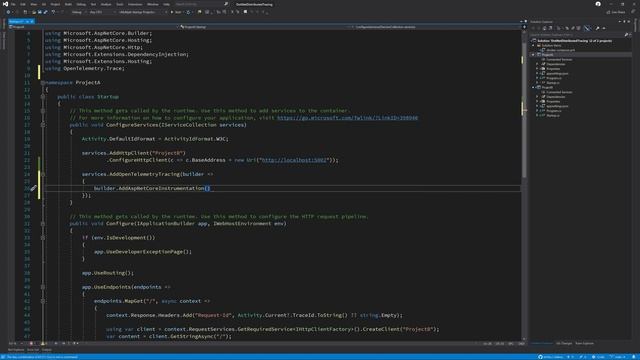Close the open editor tab
Image resolution: width=640 pixels, height=360 pixels.
32,21
